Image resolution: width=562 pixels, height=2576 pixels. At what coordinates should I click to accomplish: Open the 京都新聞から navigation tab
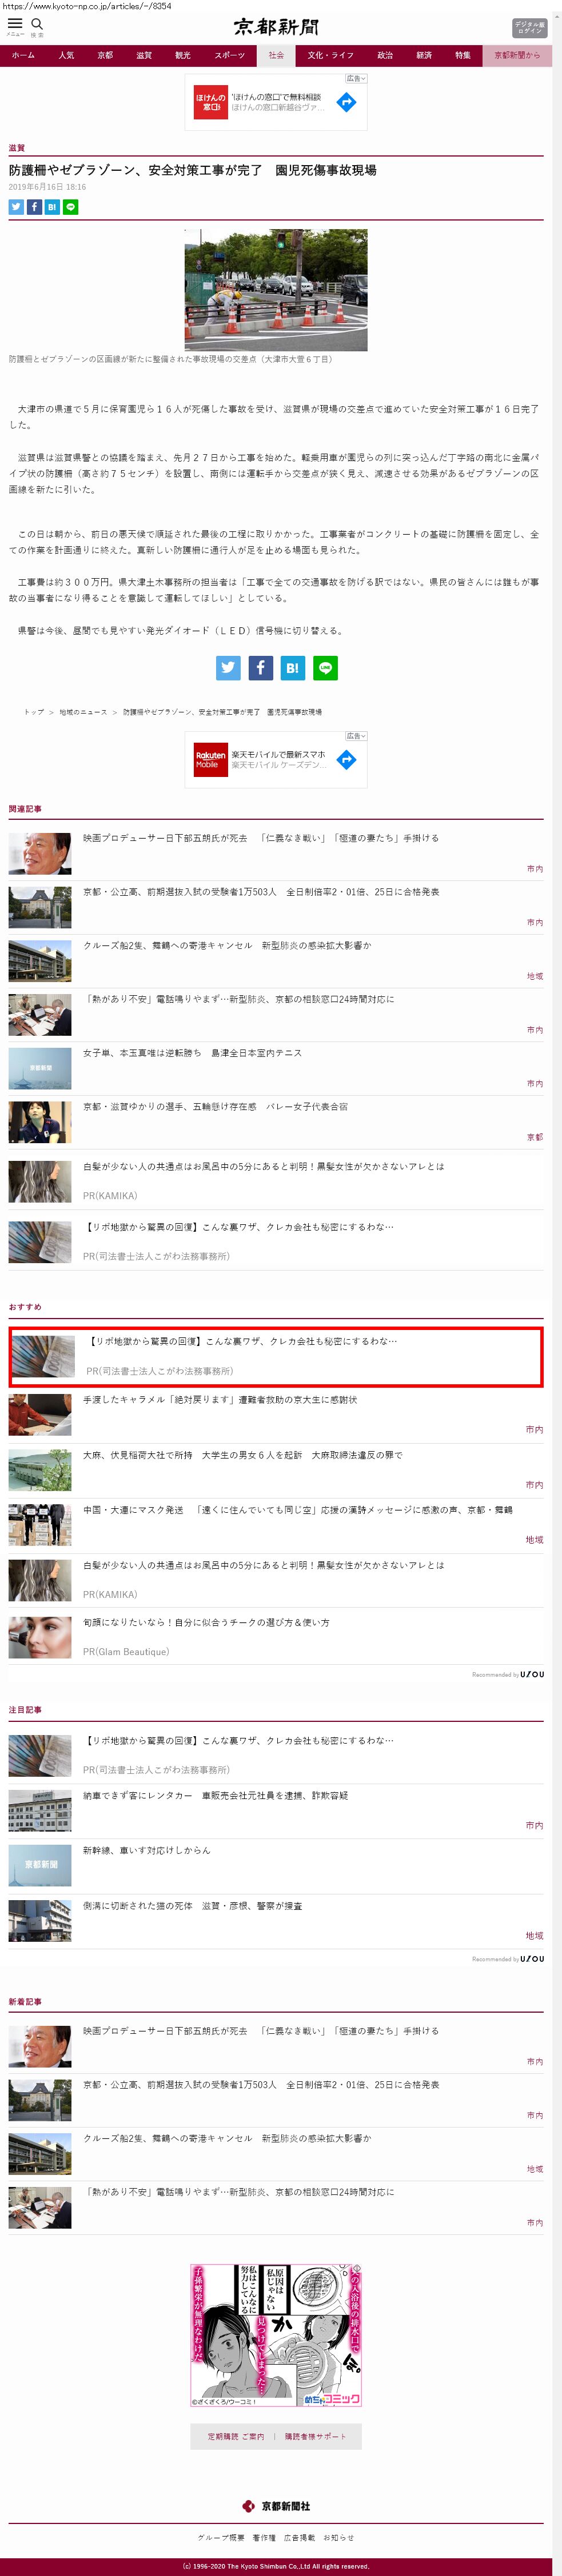[x=517, y=56]
